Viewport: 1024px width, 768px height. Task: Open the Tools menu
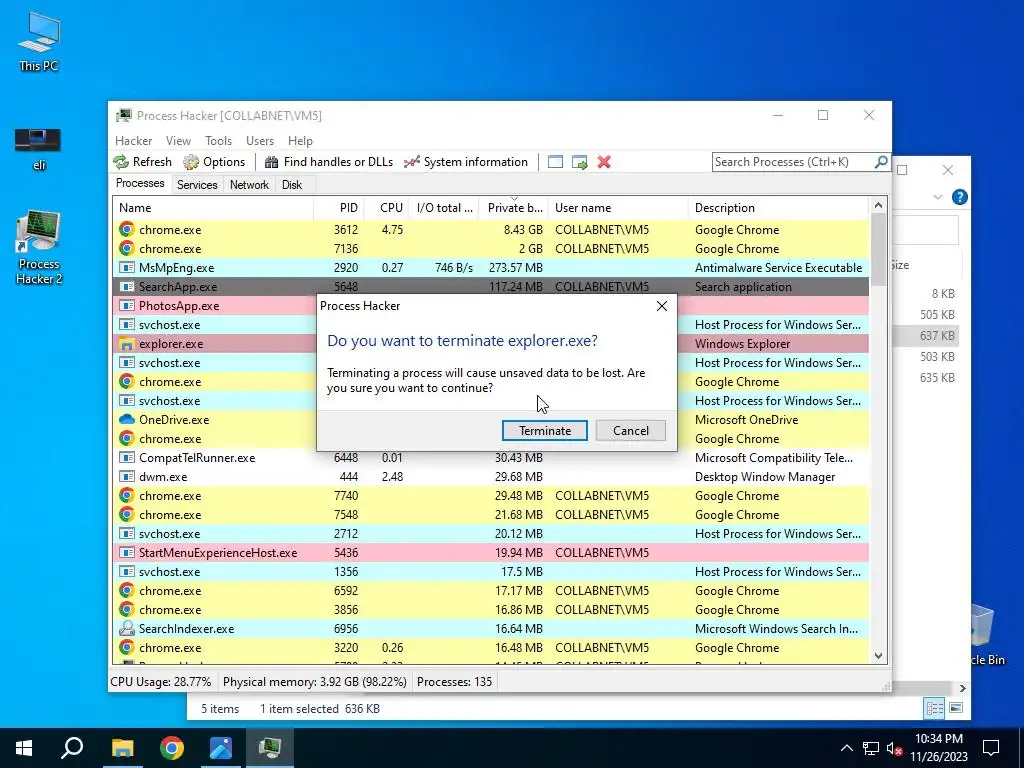click(x=218, y=140)
